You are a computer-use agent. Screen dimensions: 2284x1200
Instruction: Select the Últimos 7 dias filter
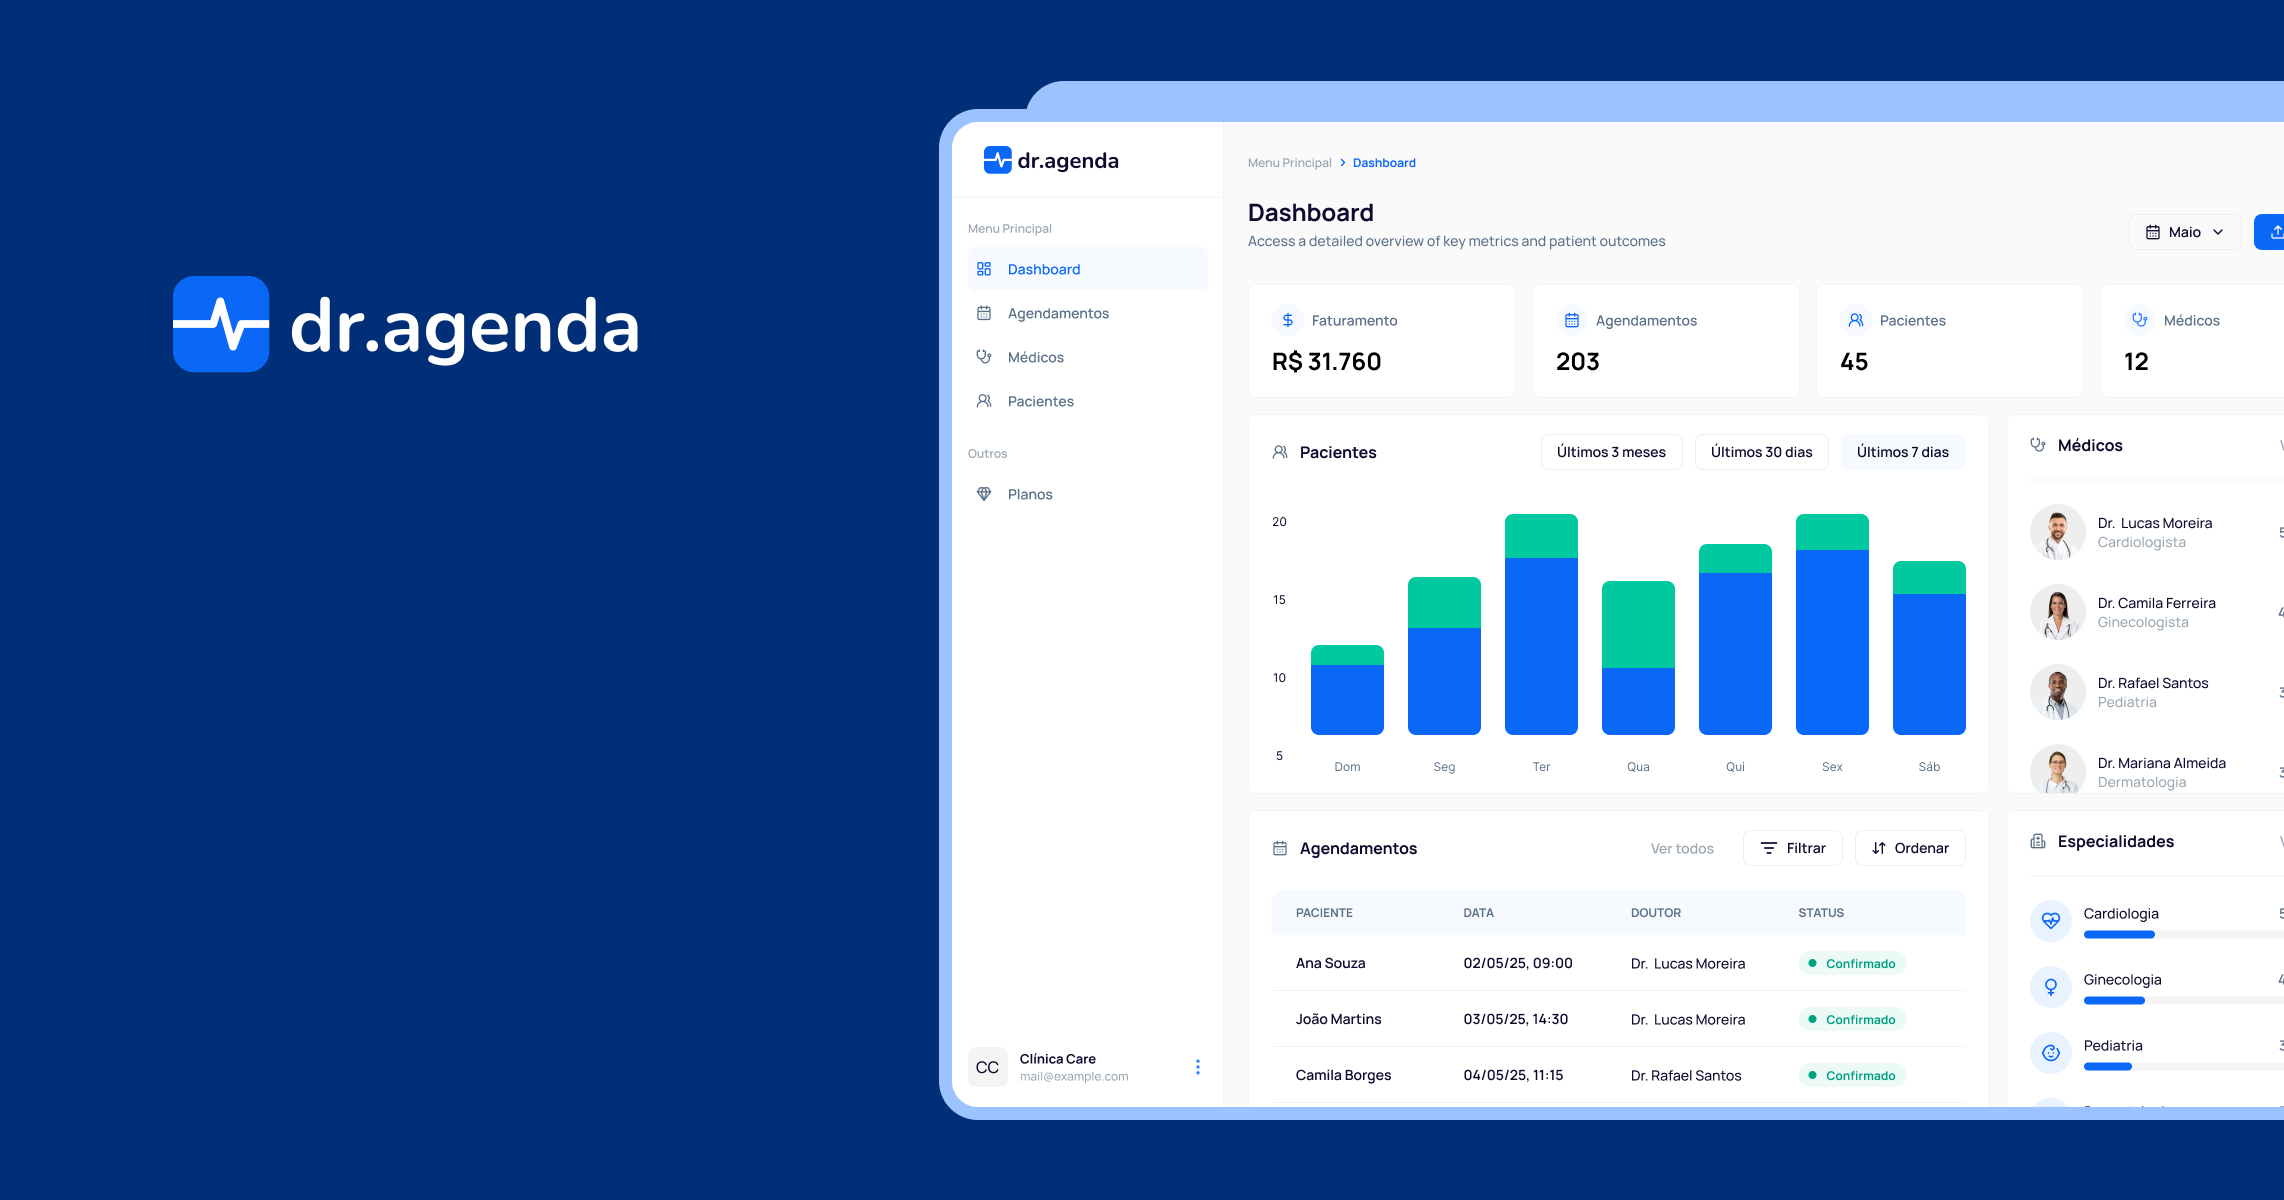1903,452
